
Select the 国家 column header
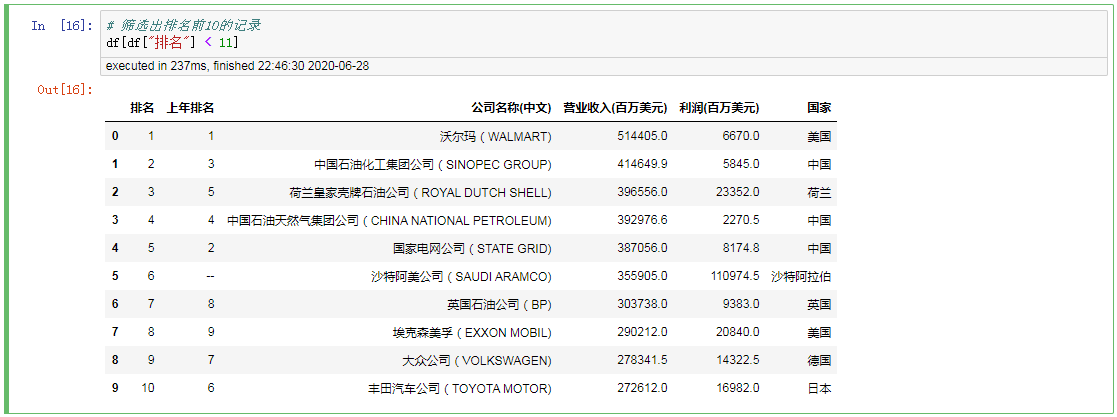pos(819,108)
